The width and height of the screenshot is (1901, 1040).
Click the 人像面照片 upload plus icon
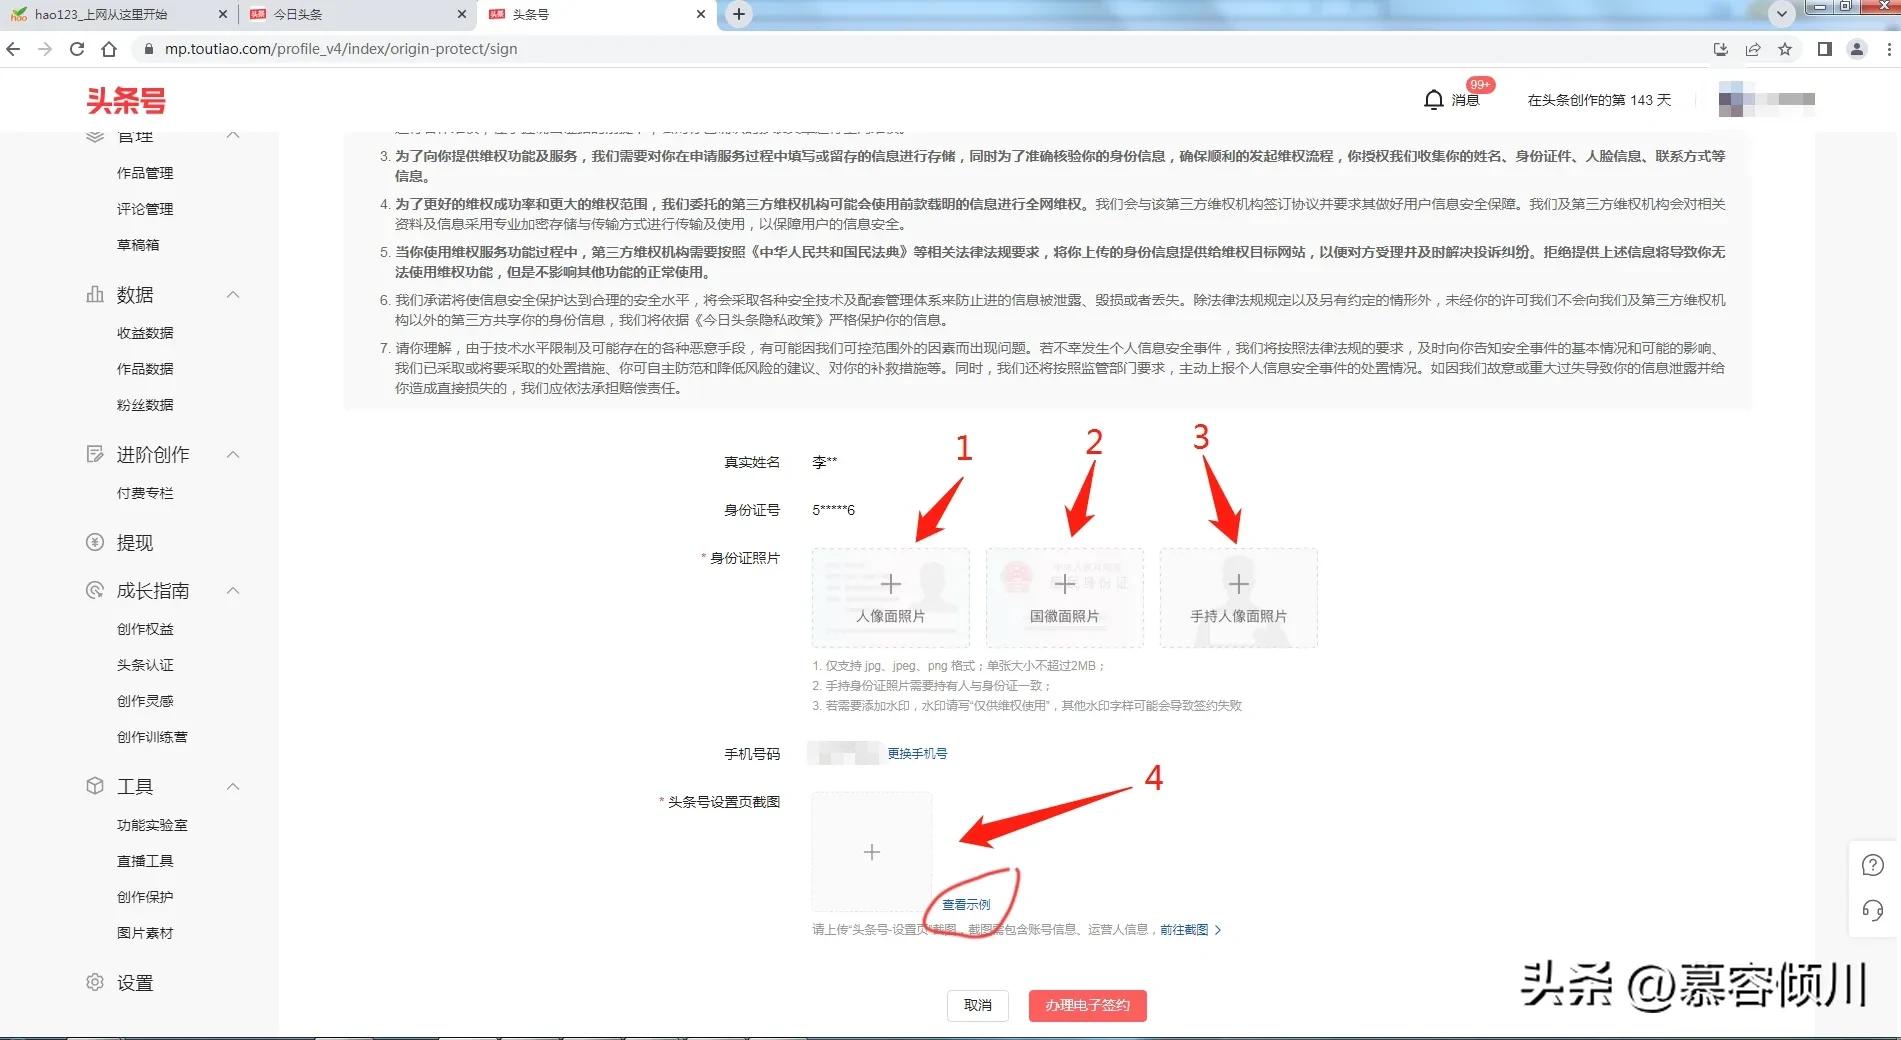(x=889, y=584)
